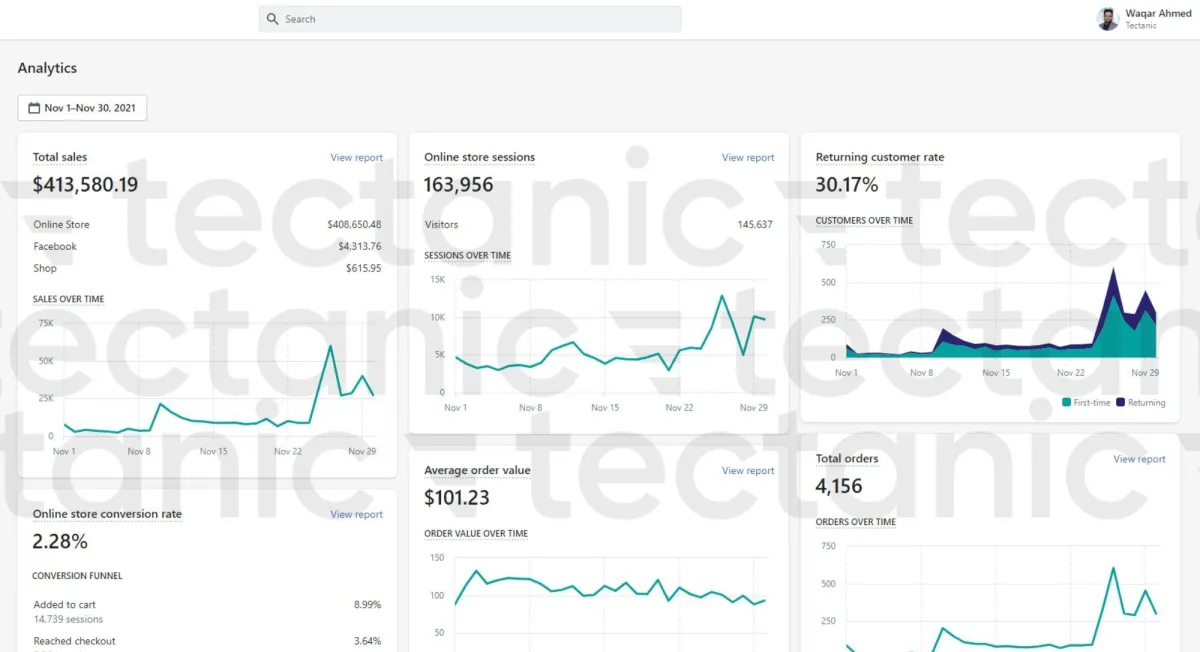This screenshot has width=1200, height=652.
Task: Click the 4,156 total orders value
Action: click(x=839, y=486)
